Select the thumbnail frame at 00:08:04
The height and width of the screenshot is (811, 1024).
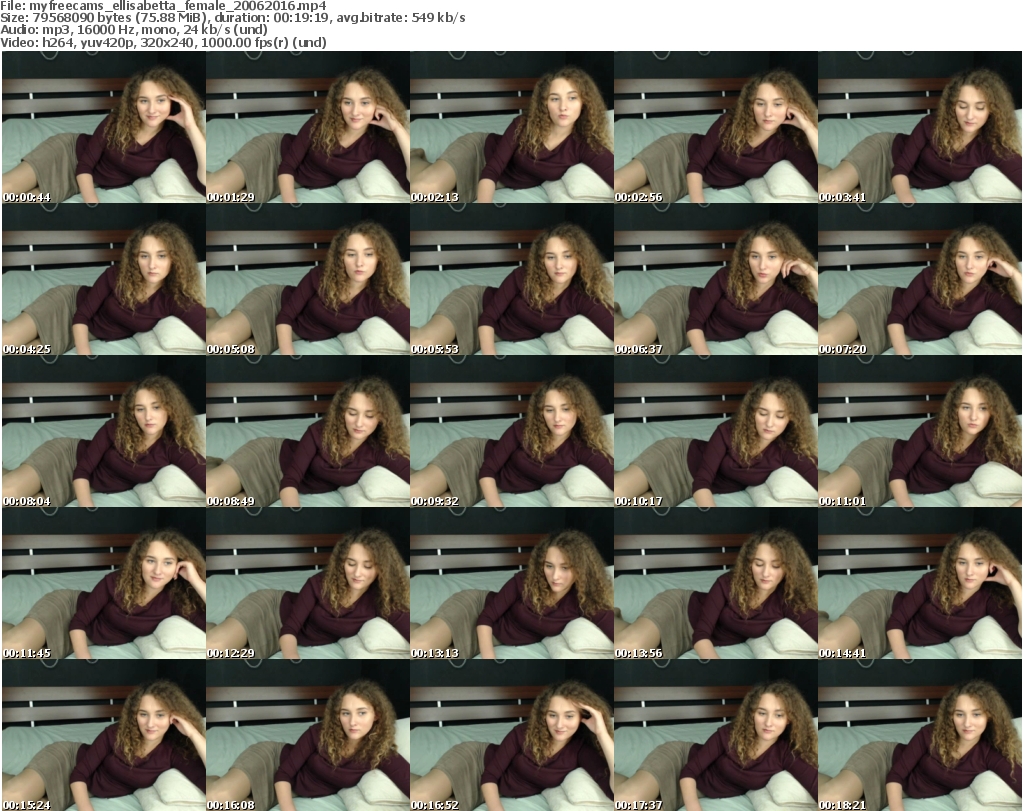104,431
